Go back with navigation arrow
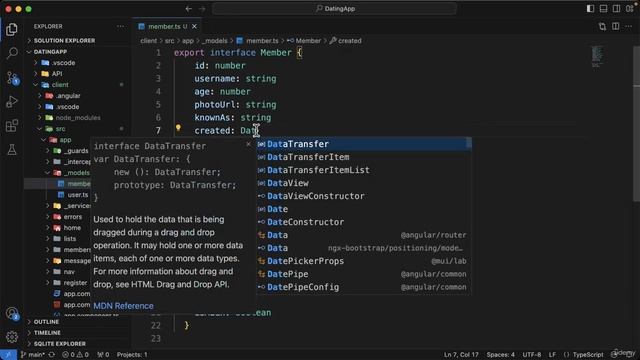The height and width of the screenshot is (360, 640). [189, 9]
